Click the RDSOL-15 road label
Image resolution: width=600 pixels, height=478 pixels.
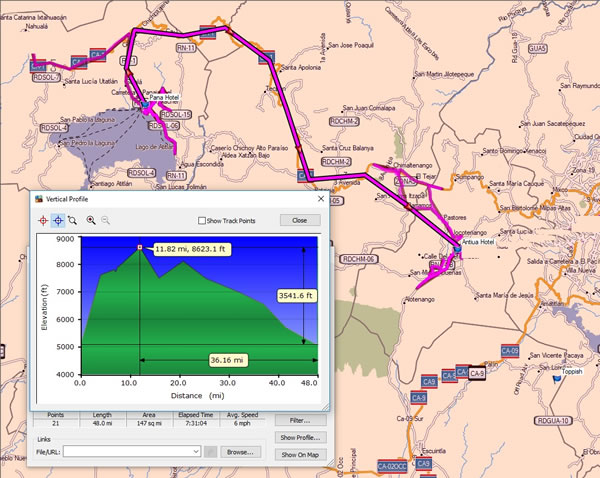176,114
